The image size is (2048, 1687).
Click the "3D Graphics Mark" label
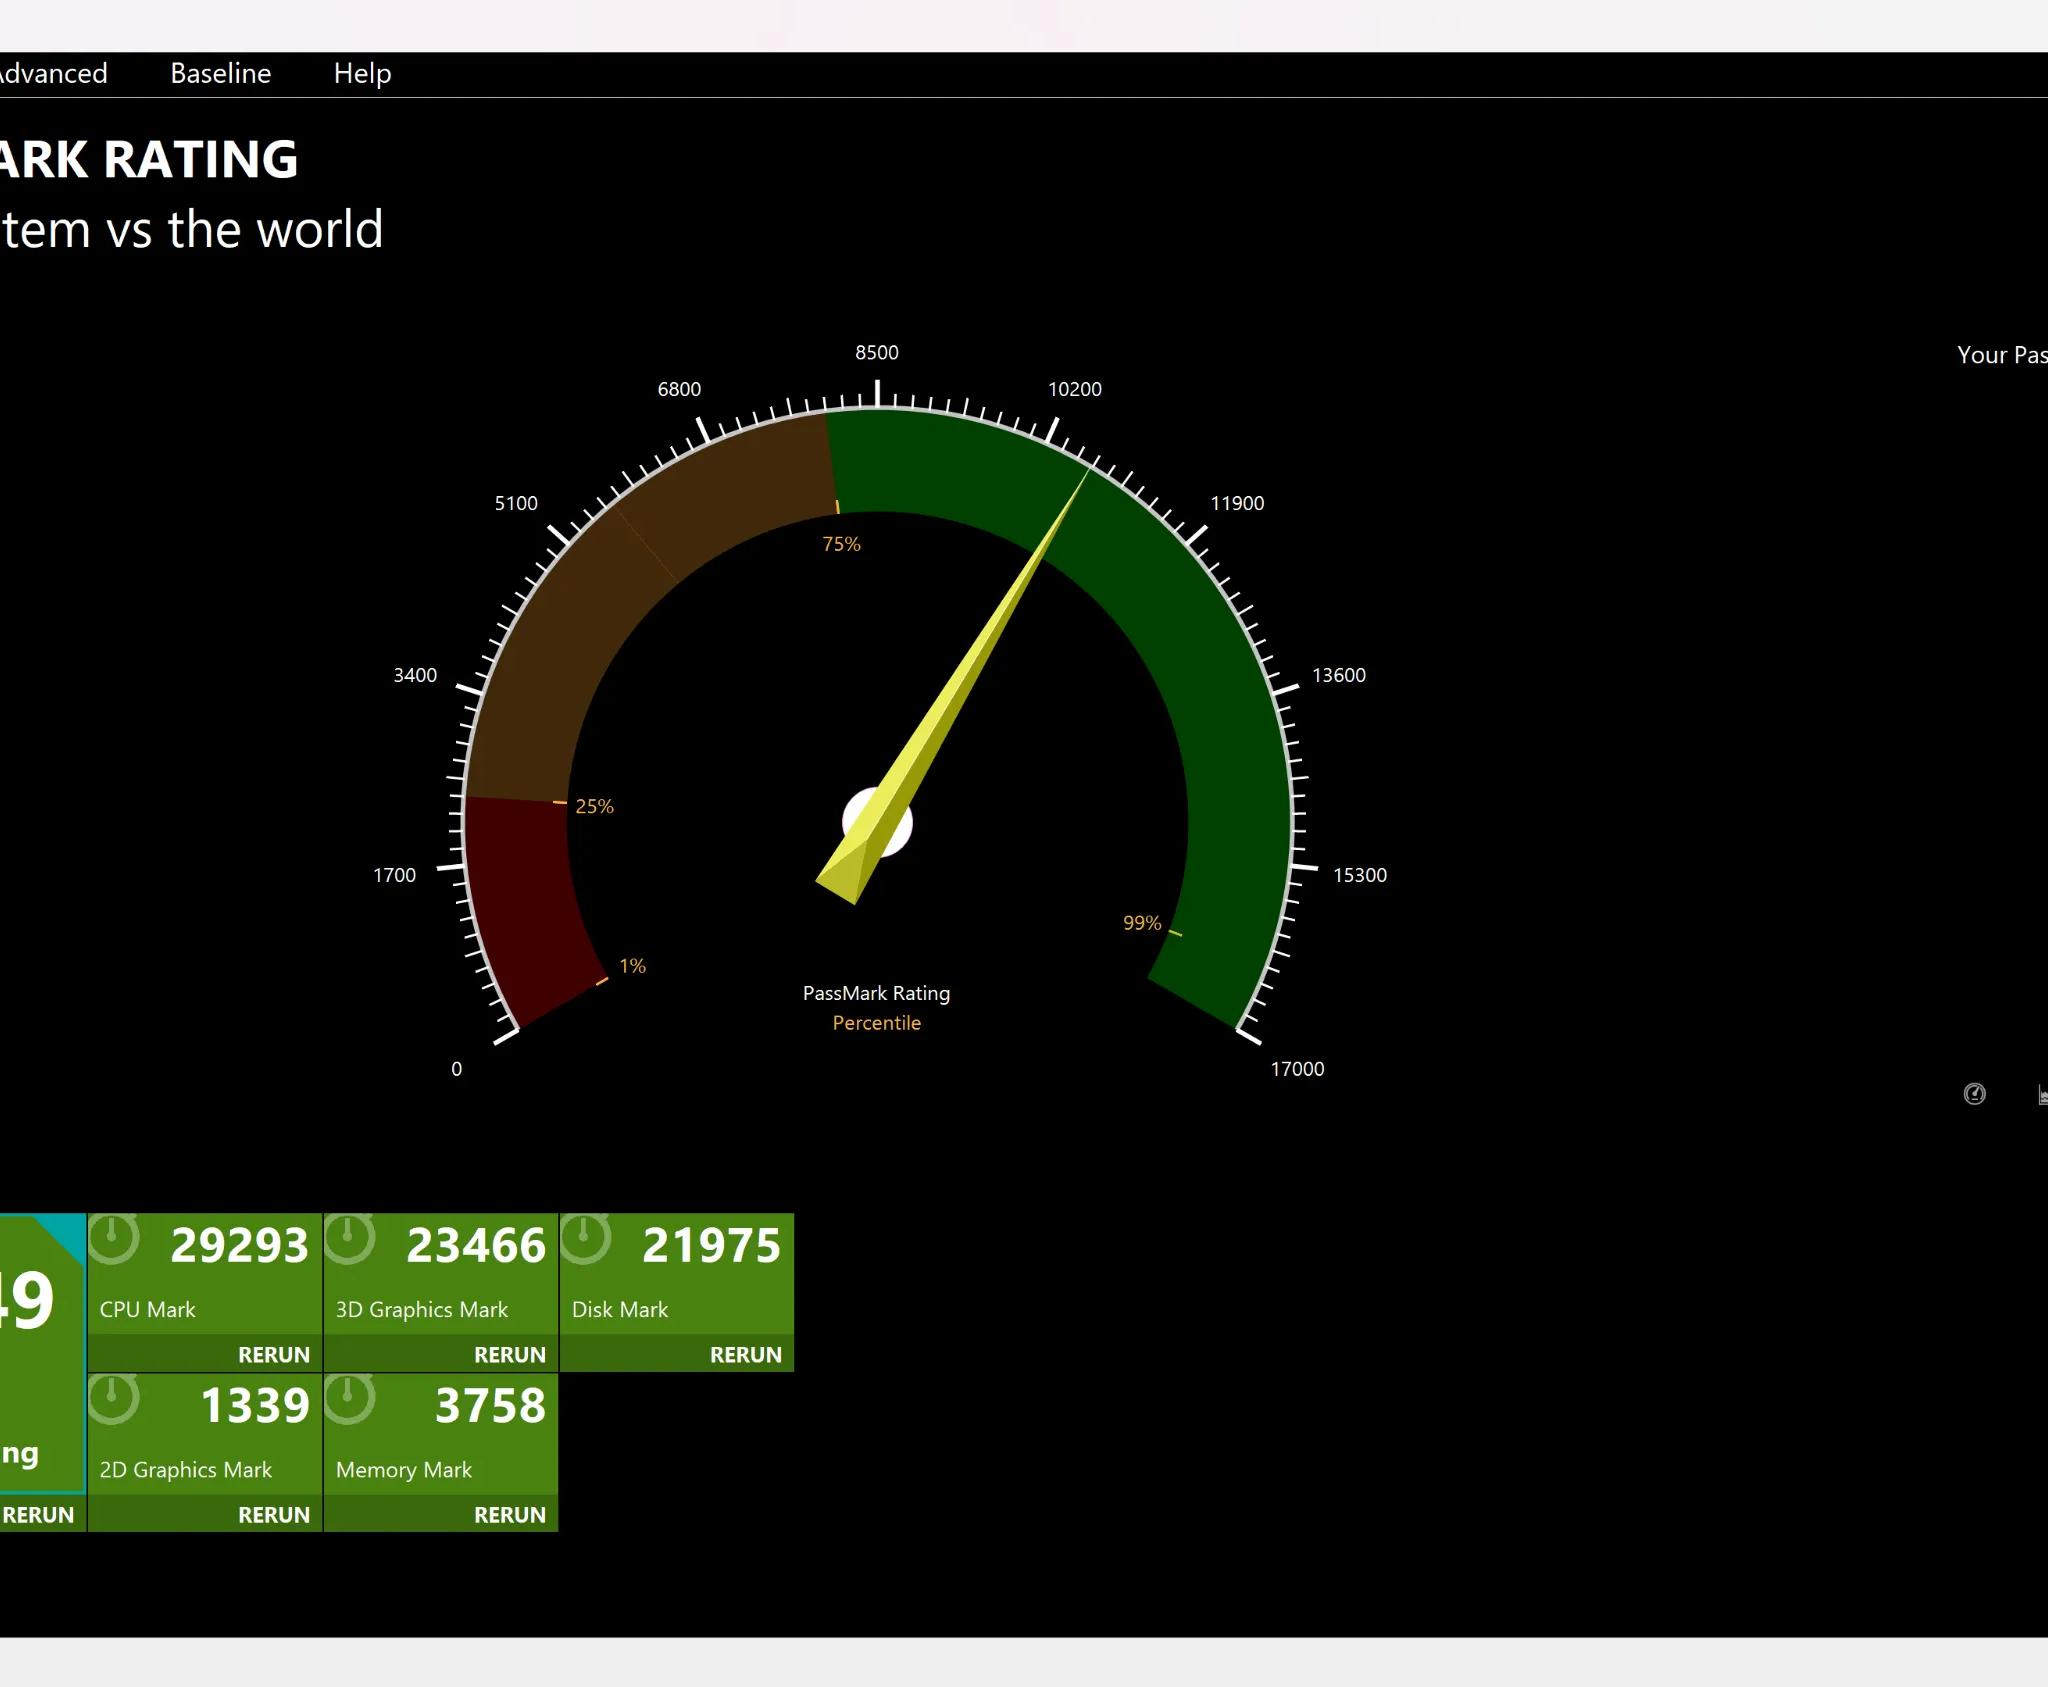pyautogui.click(x=422, y=1310)
